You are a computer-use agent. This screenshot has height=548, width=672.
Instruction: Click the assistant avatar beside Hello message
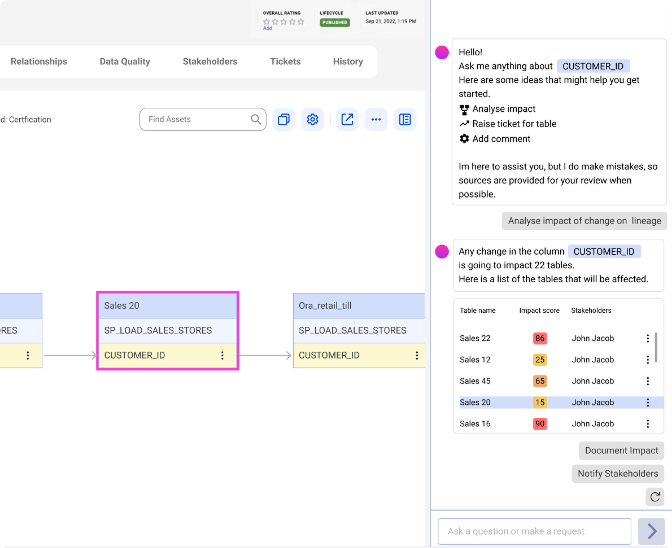pyautogui.click(x=442, y=52)
